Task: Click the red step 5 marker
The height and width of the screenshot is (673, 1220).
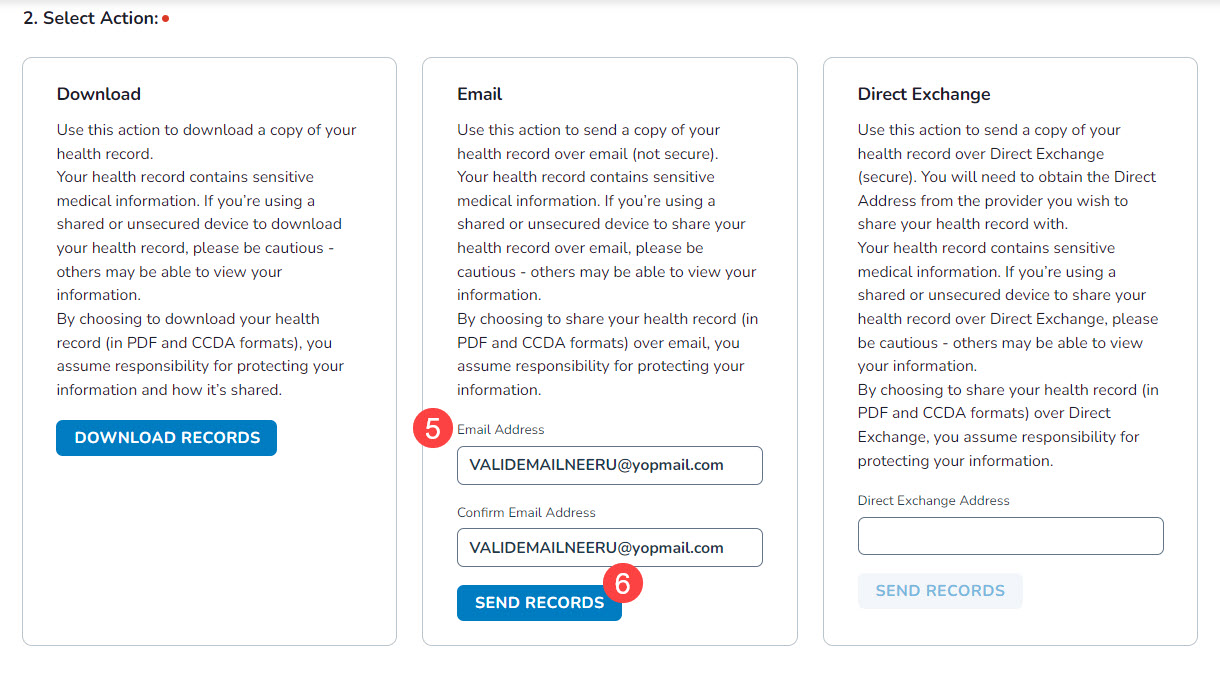Action: [x=433, y=430]
